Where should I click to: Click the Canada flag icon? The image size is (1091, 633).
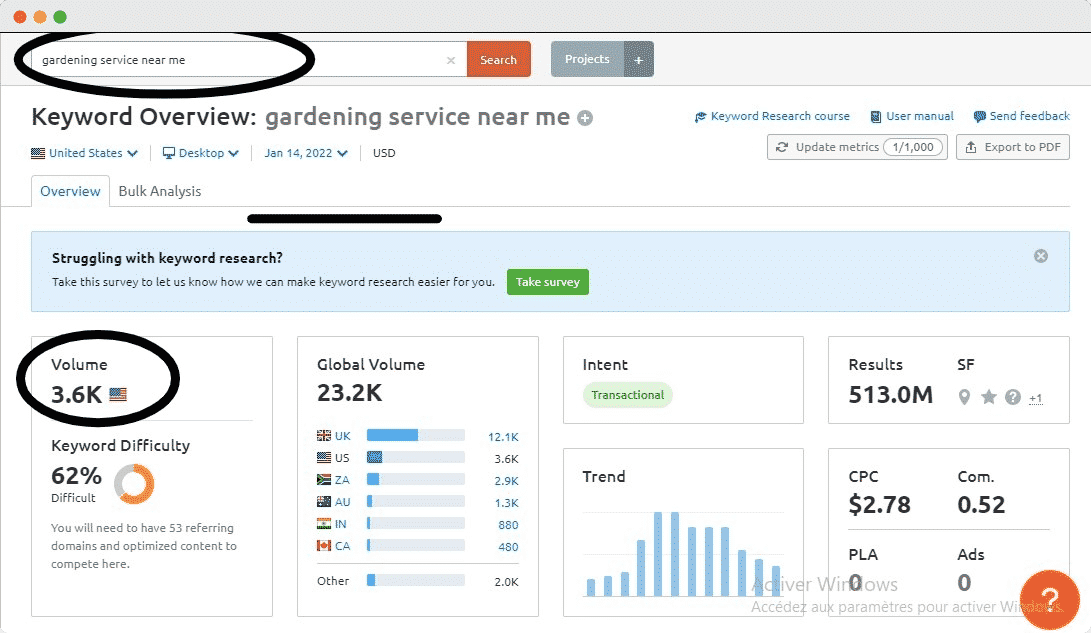[324, 546]
